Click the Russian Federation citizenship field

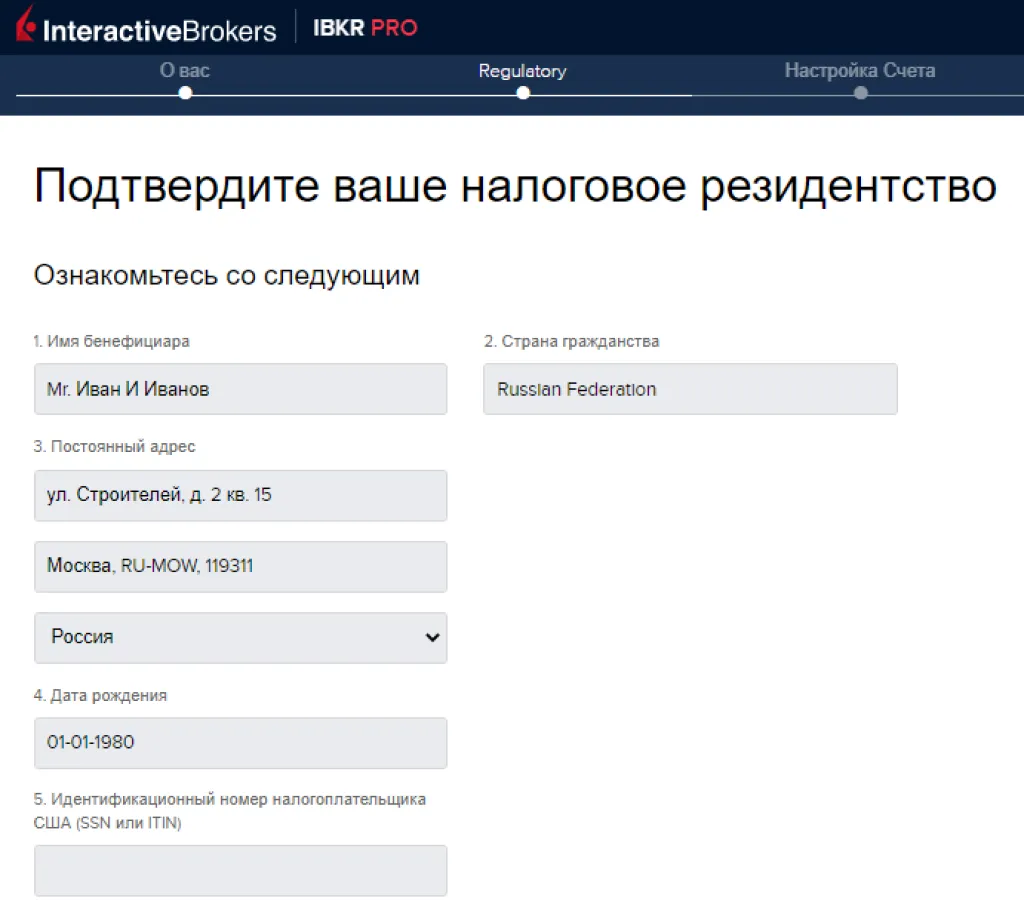(690, 389)
